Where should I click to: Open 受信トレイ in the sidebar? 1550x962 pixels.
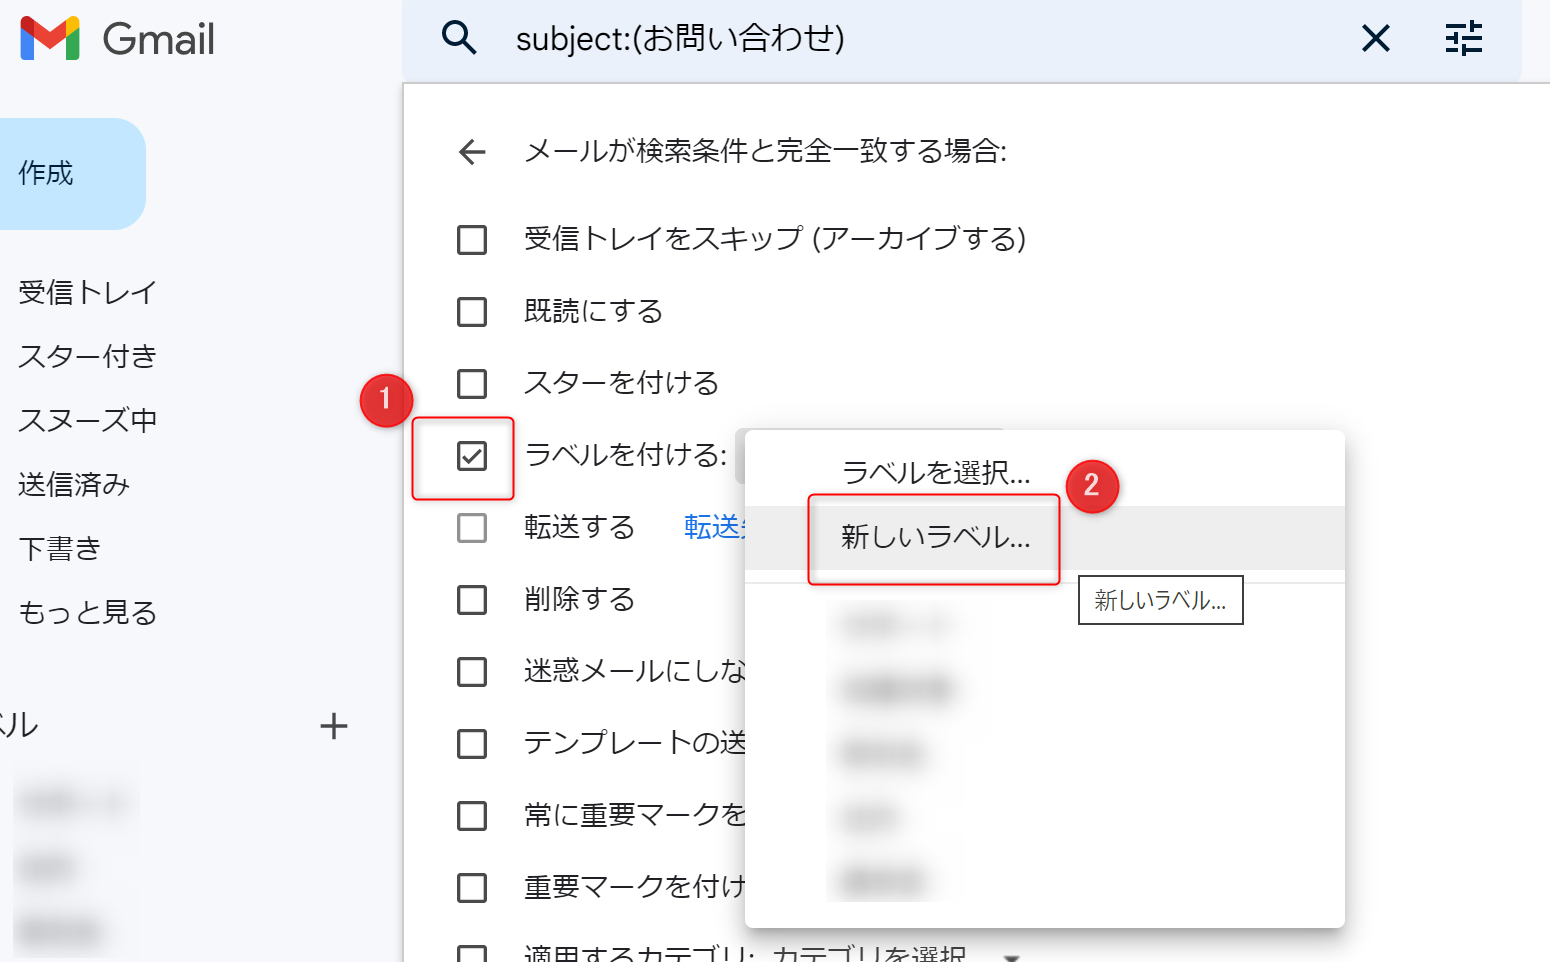coord(87,293)
